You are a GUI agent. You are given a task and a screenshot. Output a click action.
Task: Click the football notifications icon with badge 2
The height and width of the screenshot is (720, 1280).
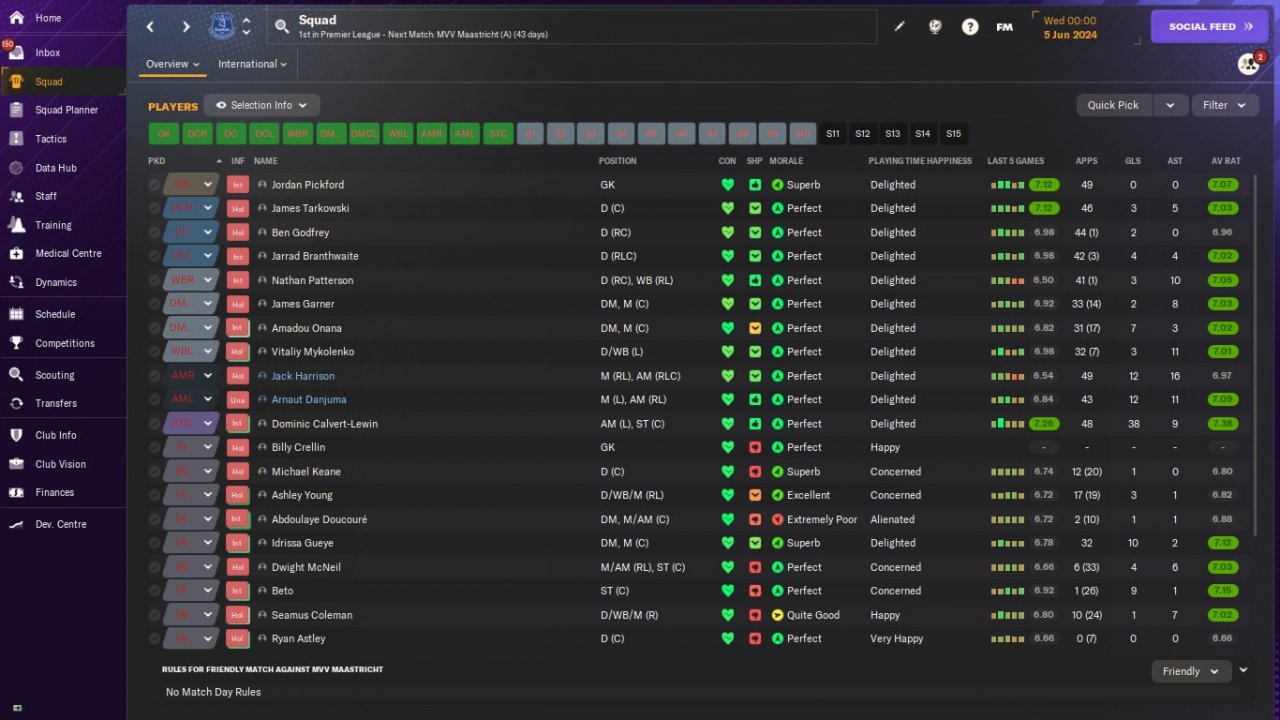pyautogui.click(x=1249, y=64)
